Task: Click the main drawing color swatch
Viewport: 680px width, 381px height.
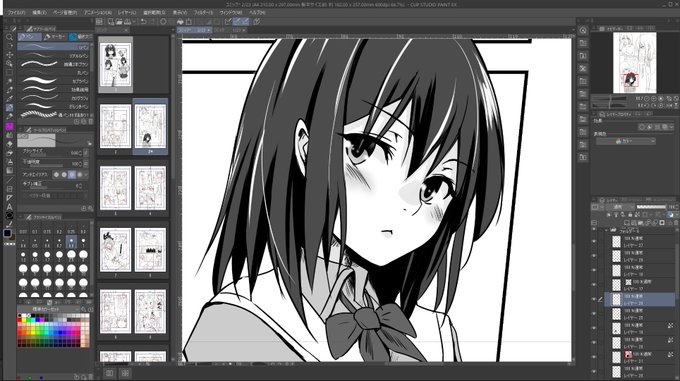Action: pos(7,233)
